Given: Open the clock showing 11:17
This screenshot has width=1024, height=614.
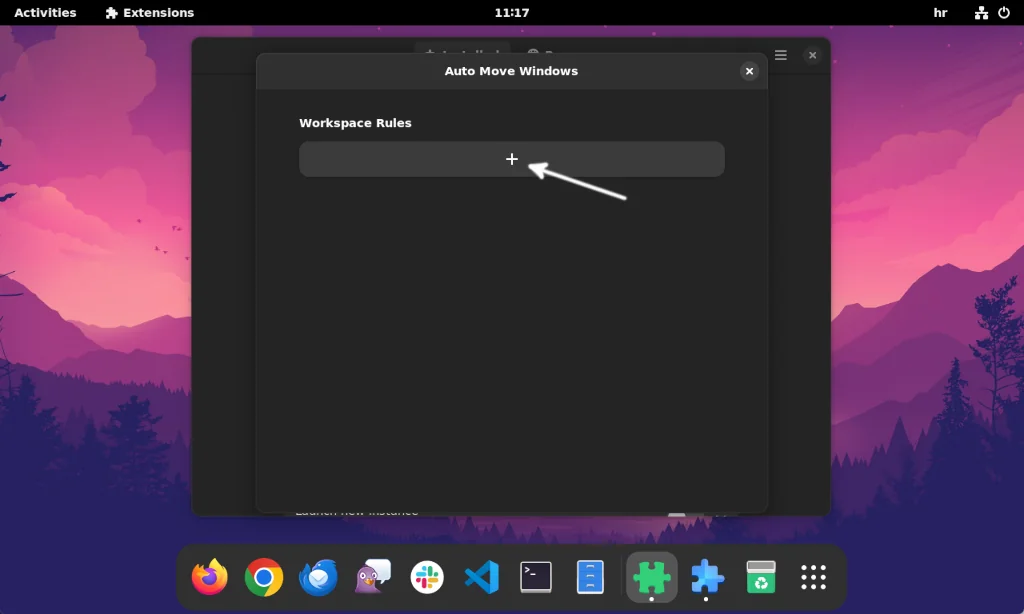Looking at the screenshot, I should 511,13.
